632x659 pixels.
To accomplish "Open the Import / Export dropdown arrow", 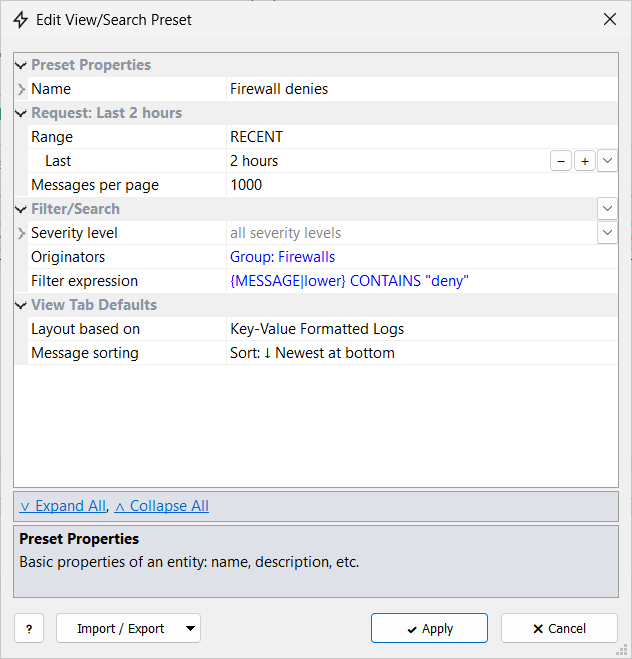I will click(190, 629).
